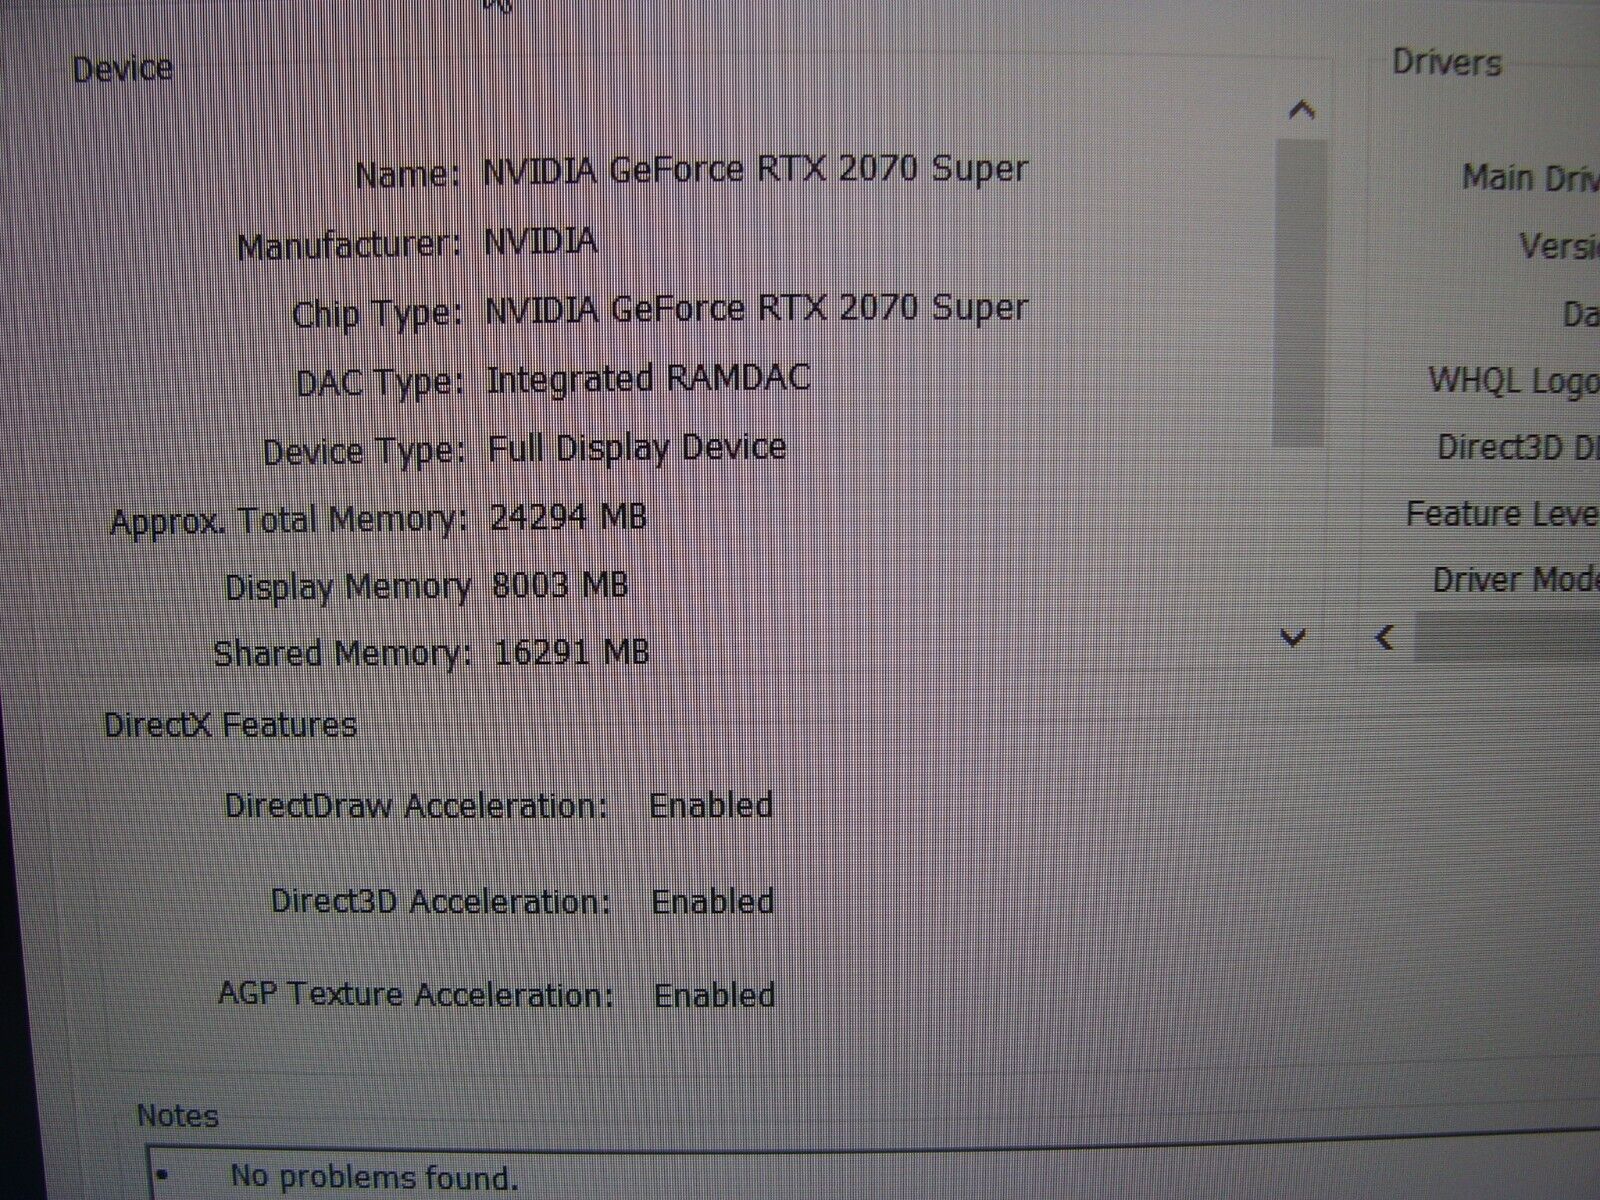Click the Drivers panel scroll-left arrow
1600x1200 pixels.
point(1386,638)
